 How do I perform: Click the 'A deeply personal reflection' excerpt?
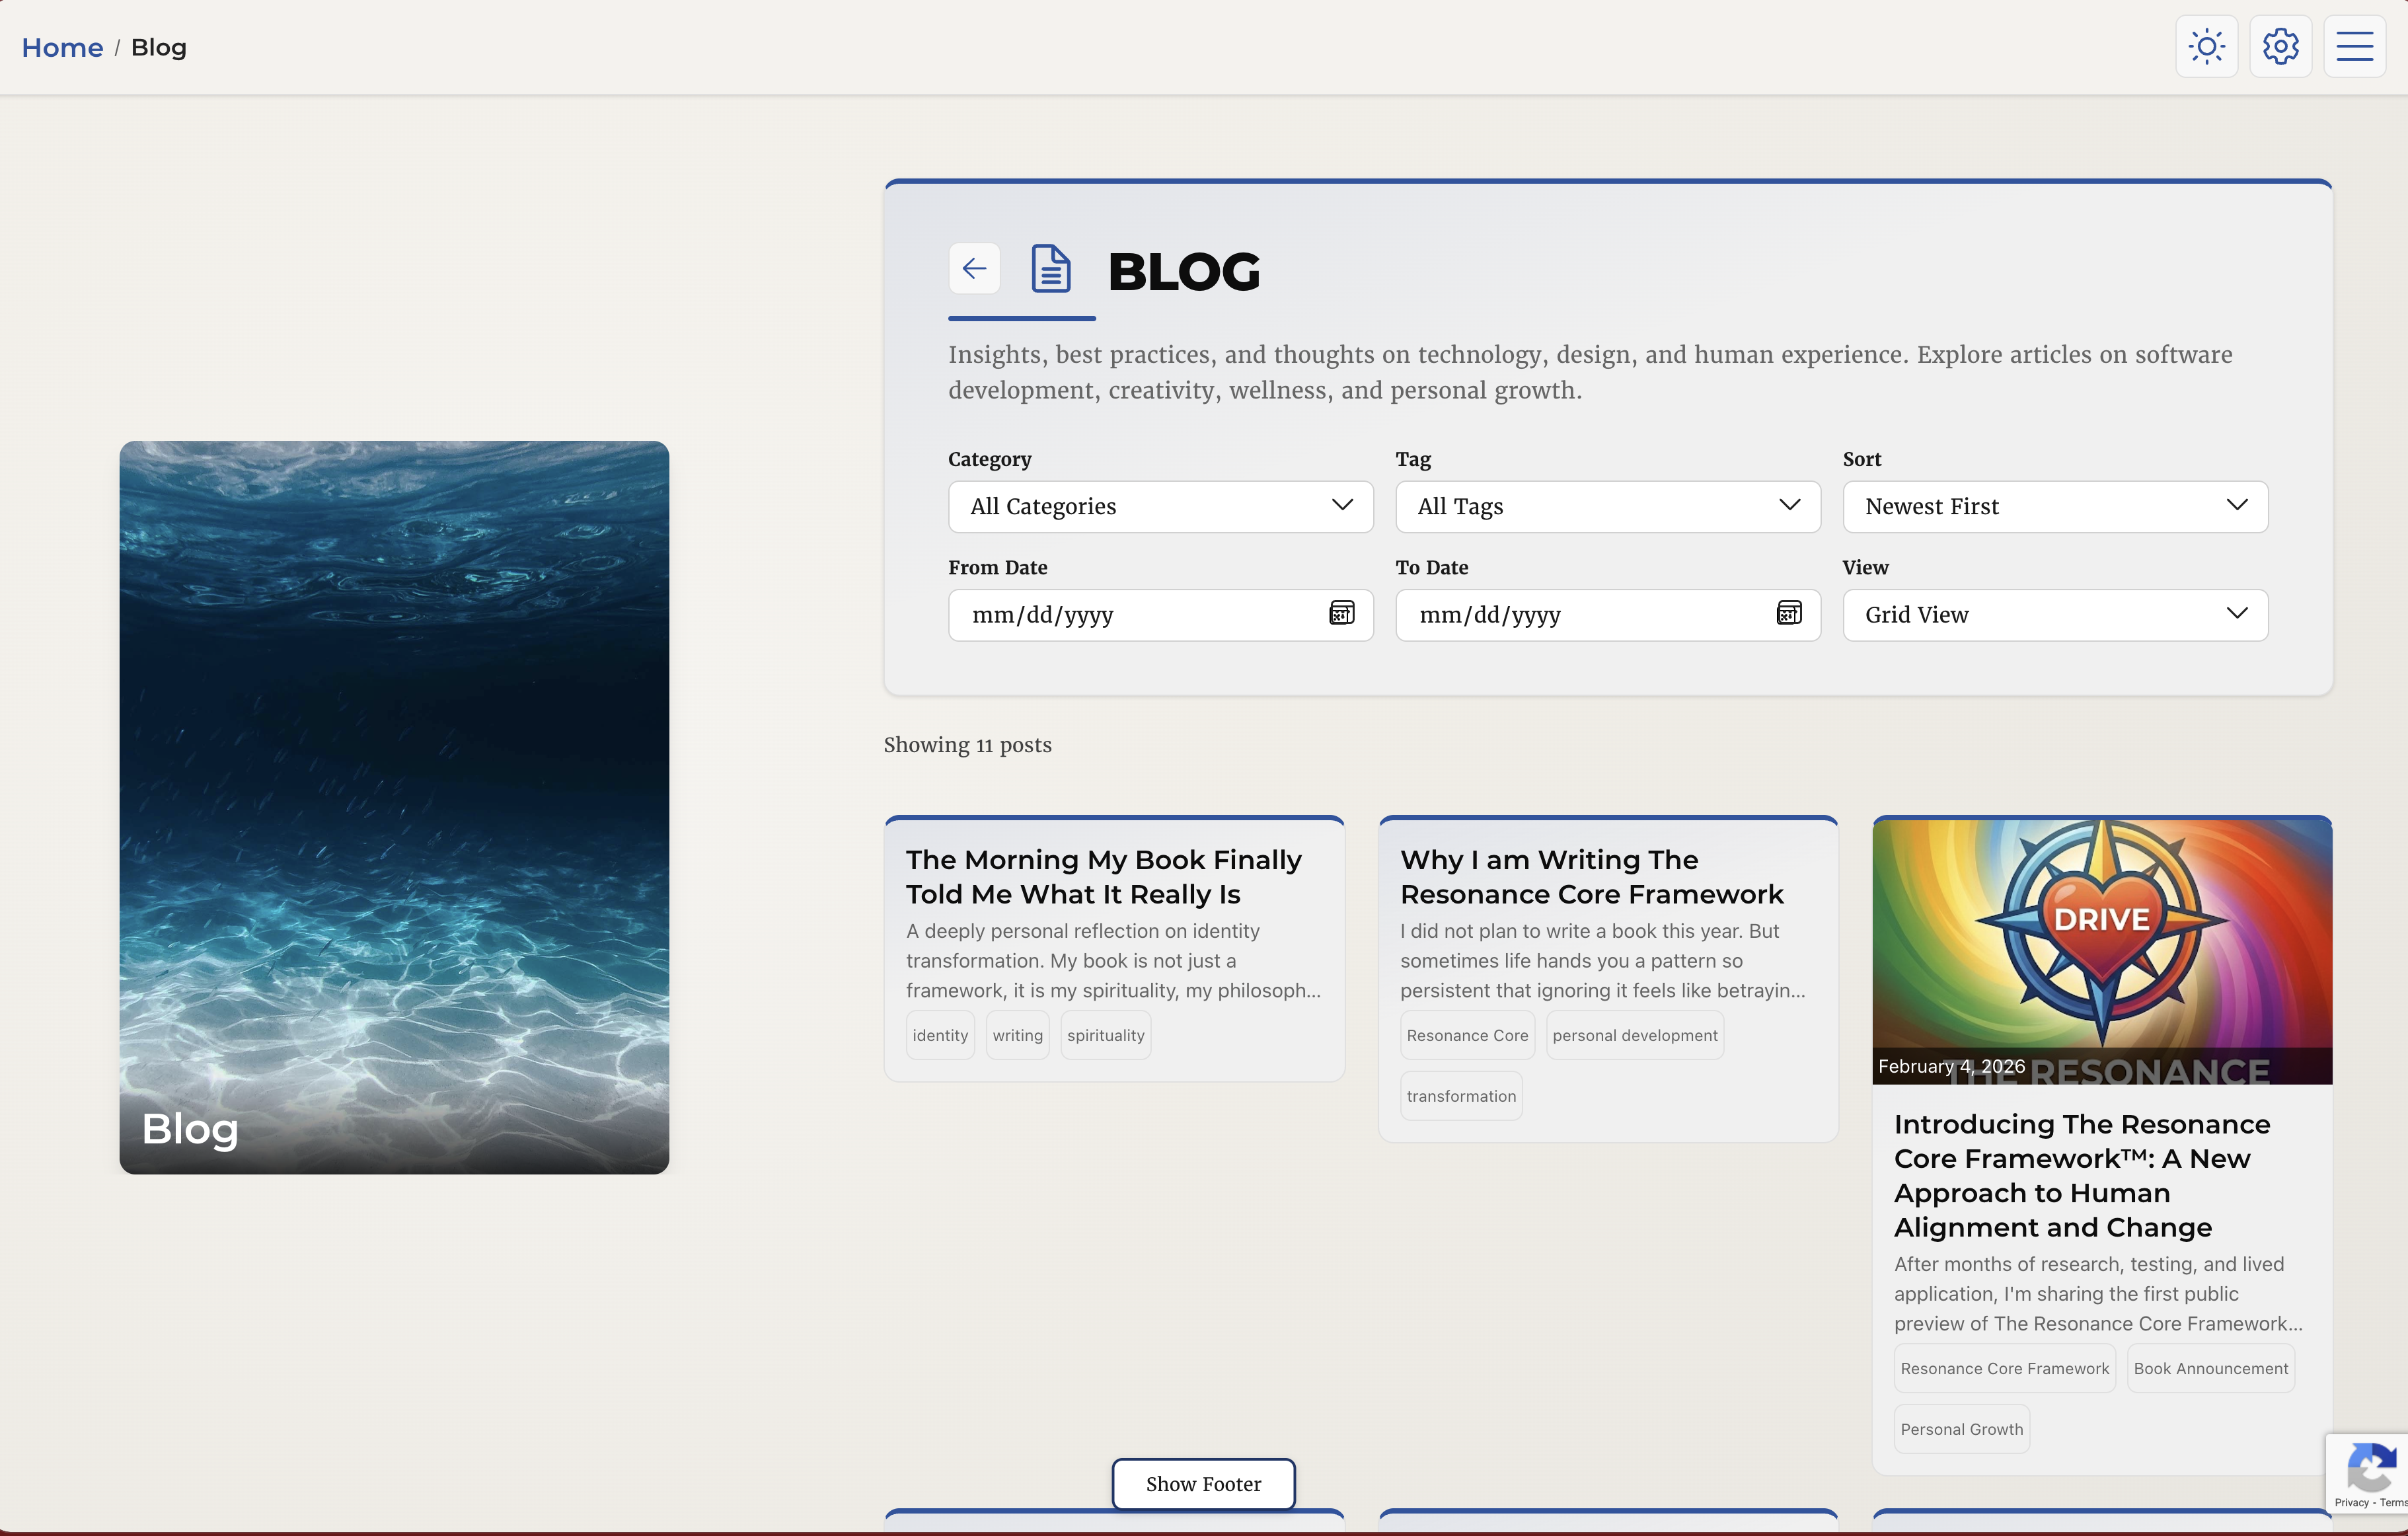pos(1113,960)
